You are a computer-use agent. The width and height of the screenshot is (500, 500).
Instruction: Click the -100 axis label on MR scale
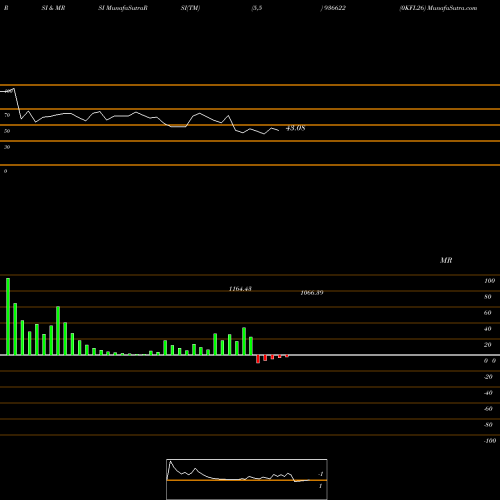tap(489, 441)
